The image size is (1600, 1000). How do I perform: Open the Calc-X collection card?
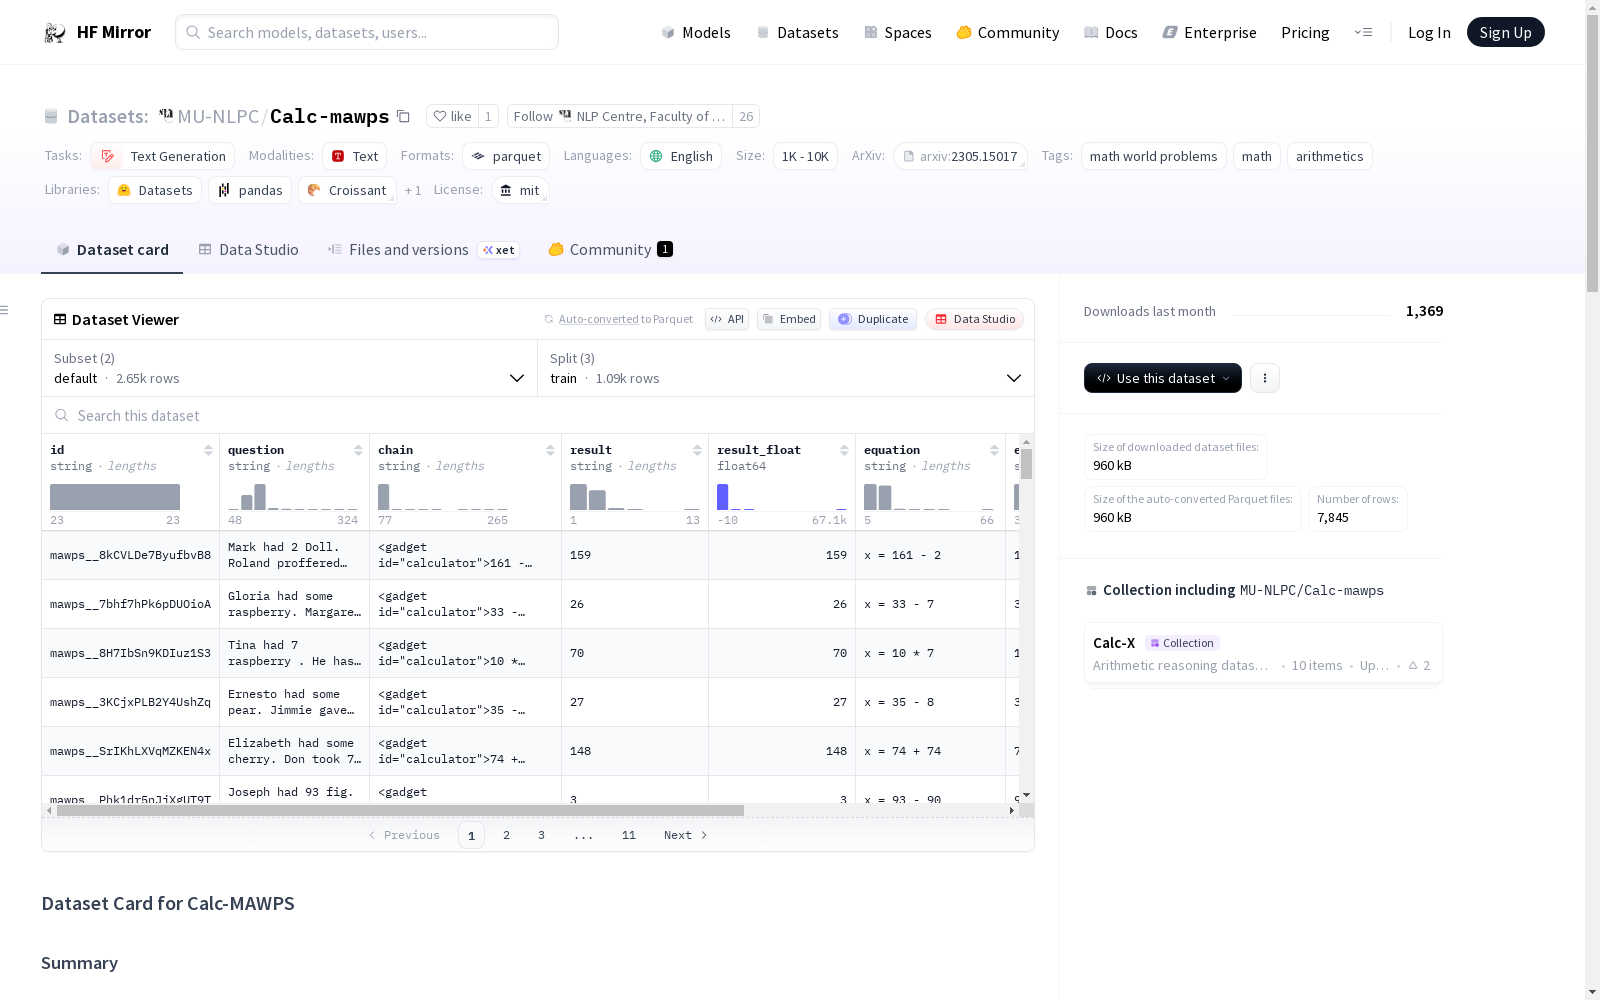pyautogui.click(x=1263, y=653)
